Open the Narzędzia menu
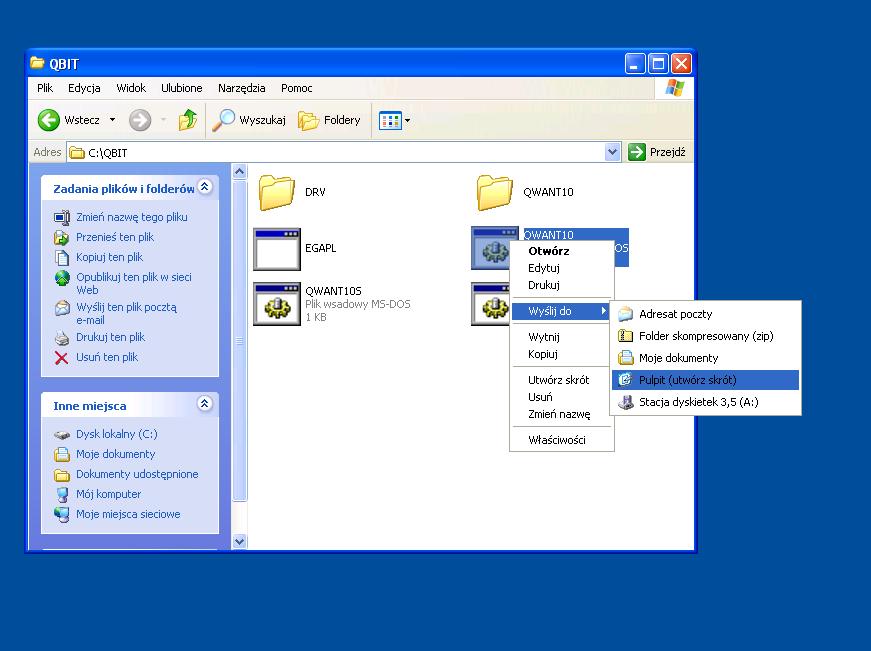Viewport: 871px width, 651px height. [242, 88]
